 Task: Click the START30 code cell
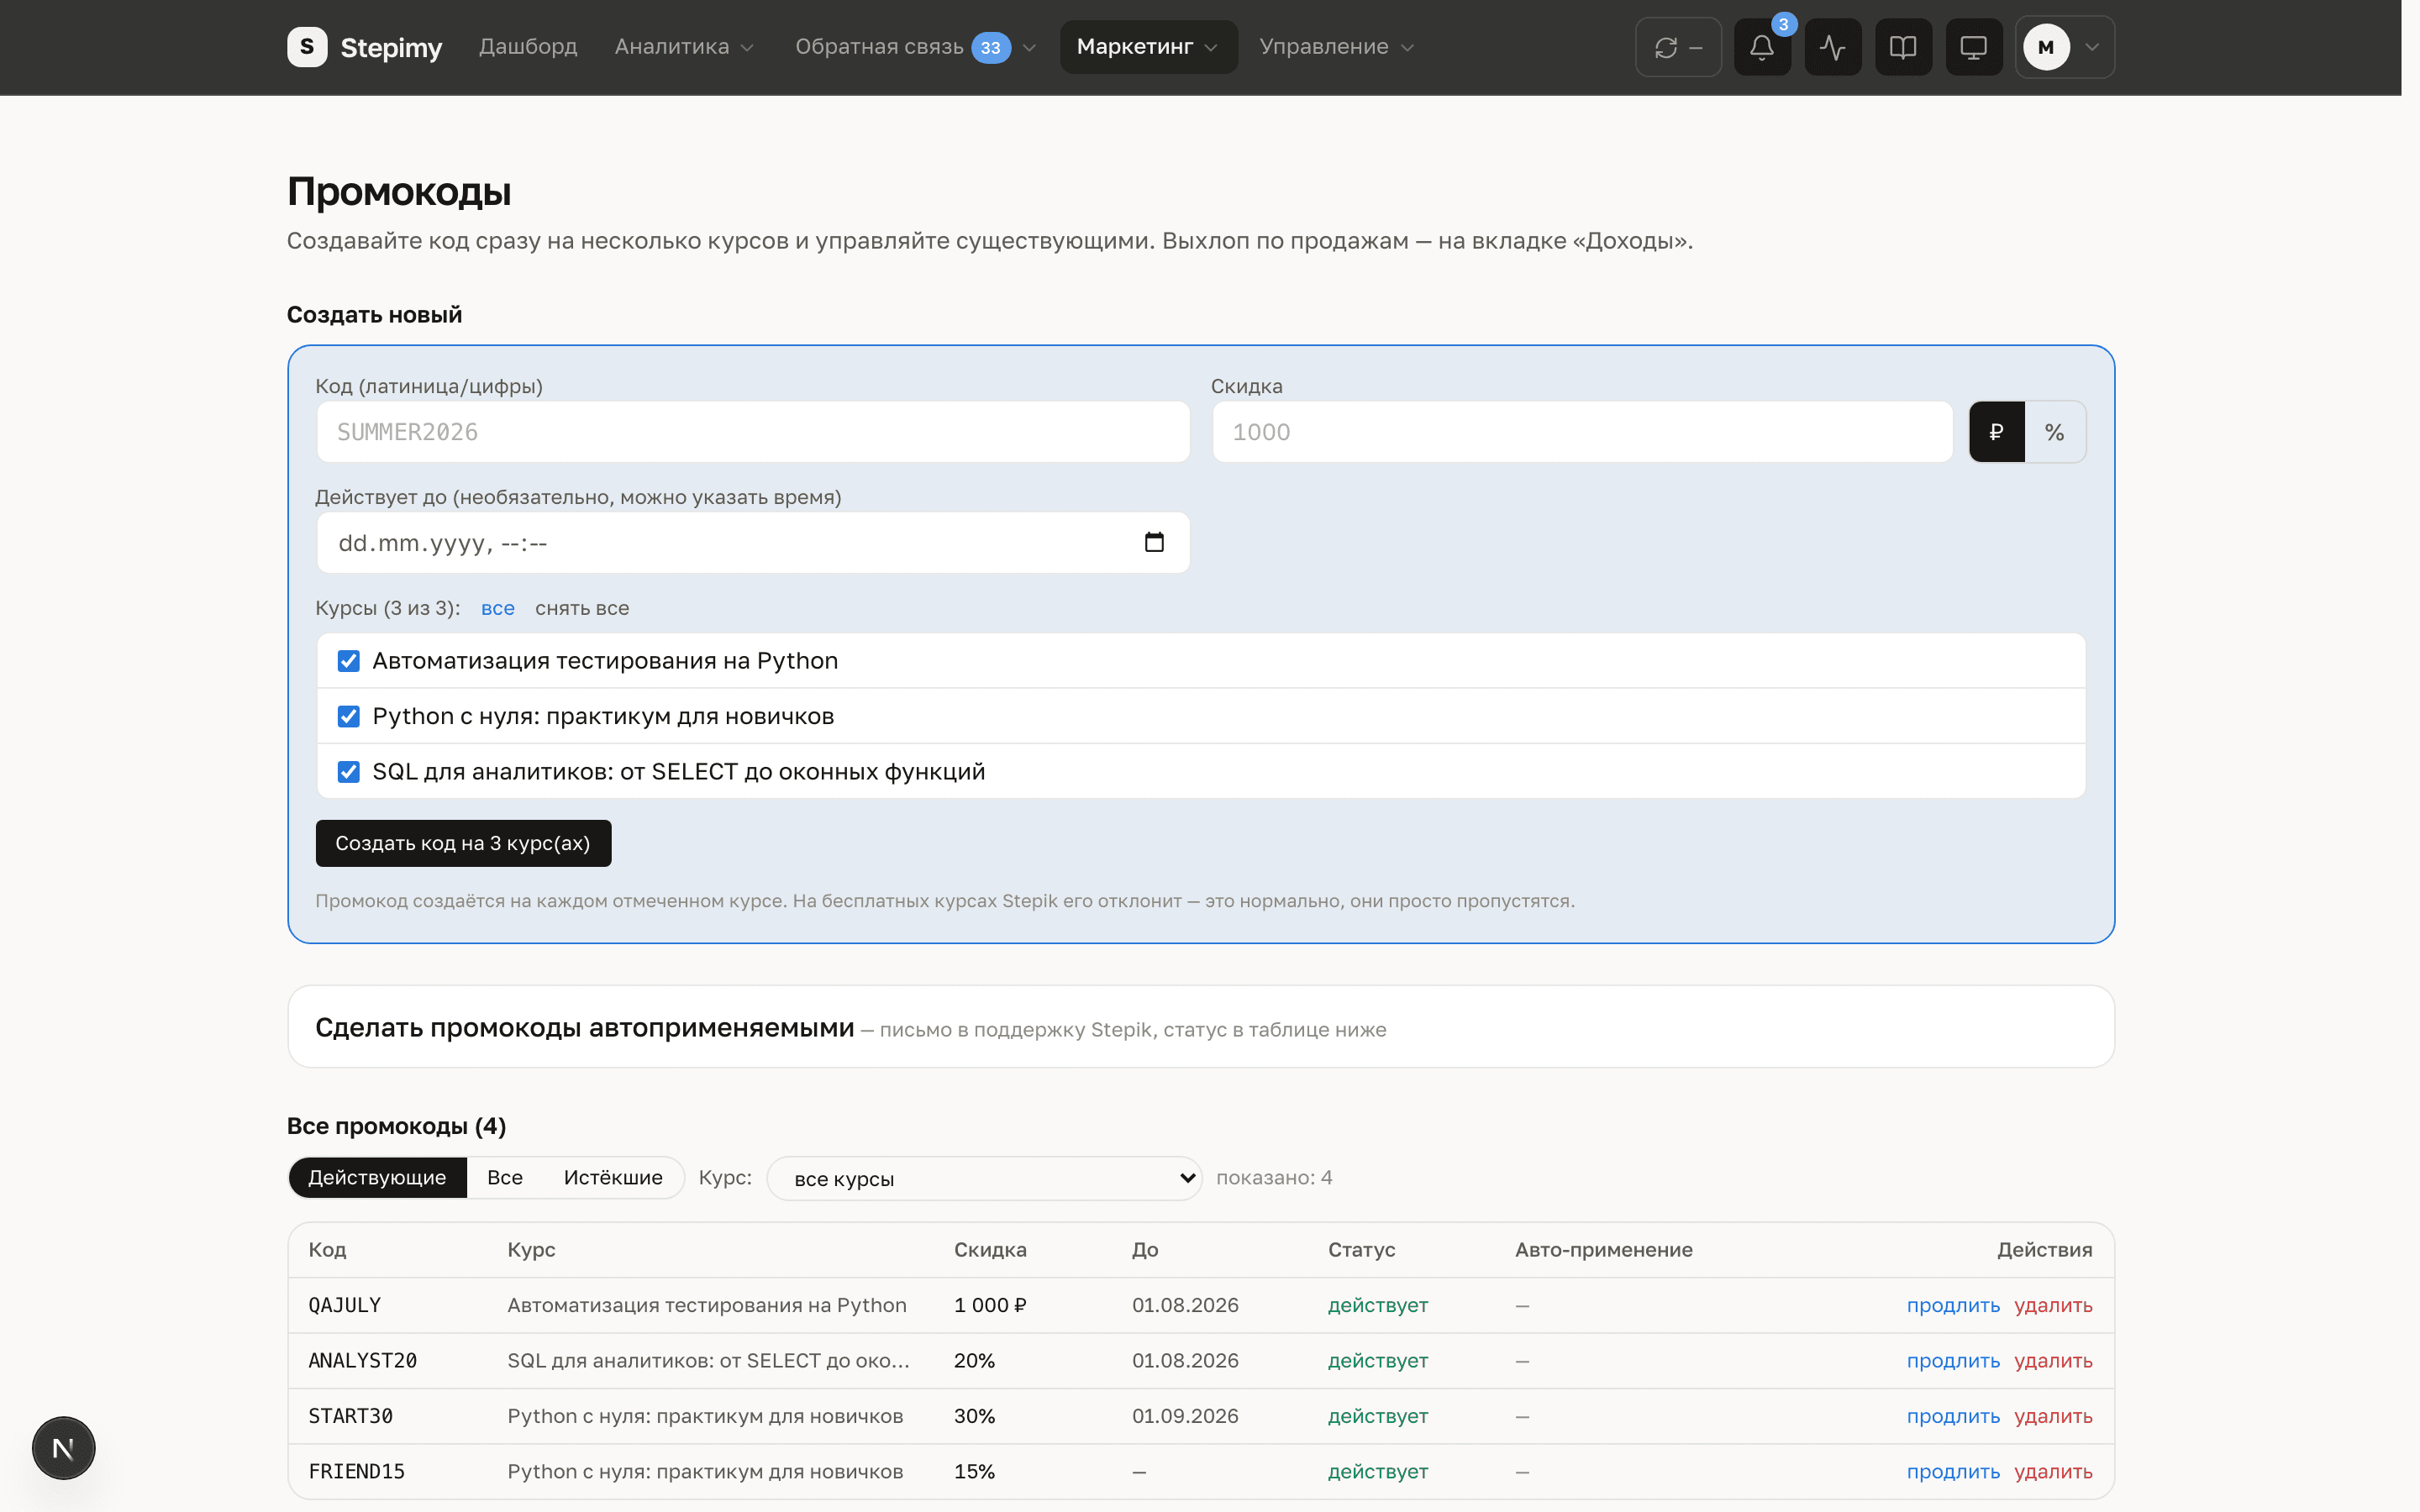[x=350, y=1416]
